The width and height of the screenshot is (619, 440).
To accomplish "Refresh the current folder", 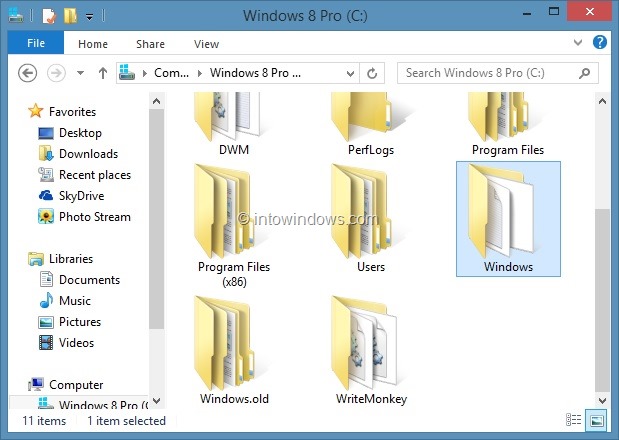I will pyautogui.click(x=372, y=73).
